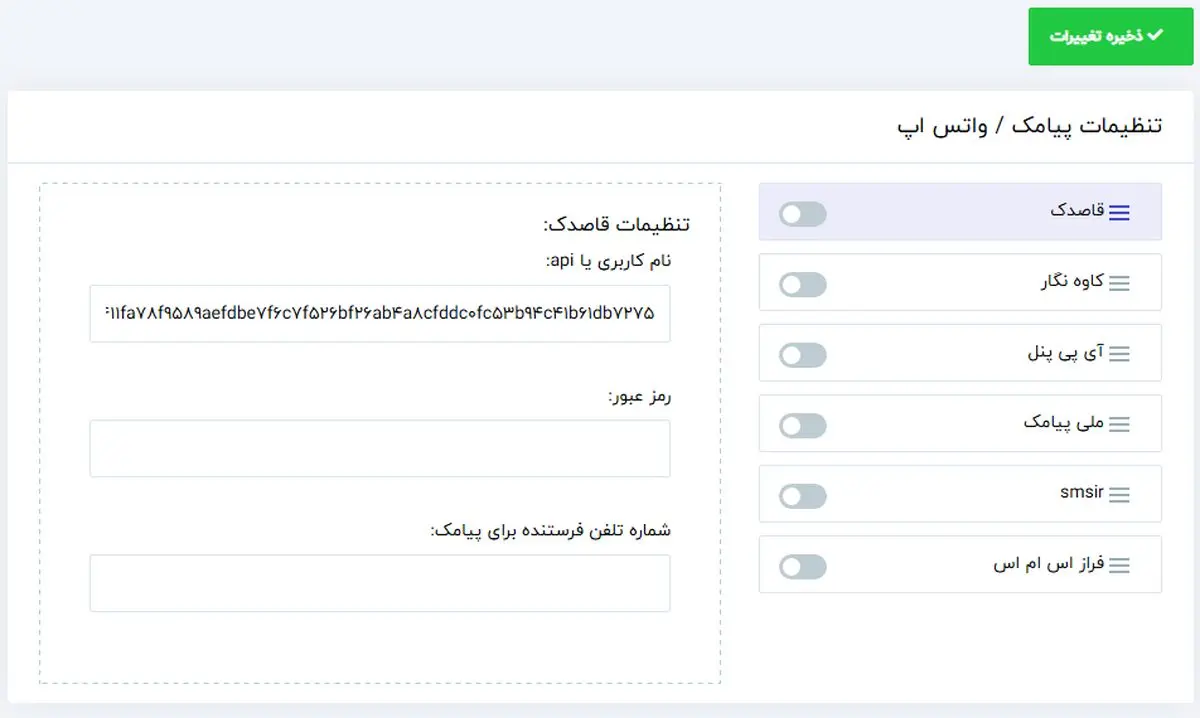Click the drag handle icon next to smsir
Screen dimensions: 1200x718
[x=1119, y=495]
